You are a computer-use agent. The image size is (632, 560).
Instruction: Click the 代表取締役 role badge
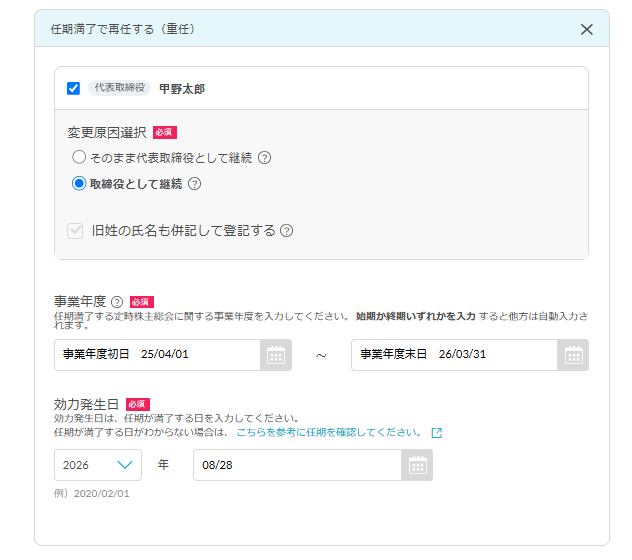tap(120, 88)
